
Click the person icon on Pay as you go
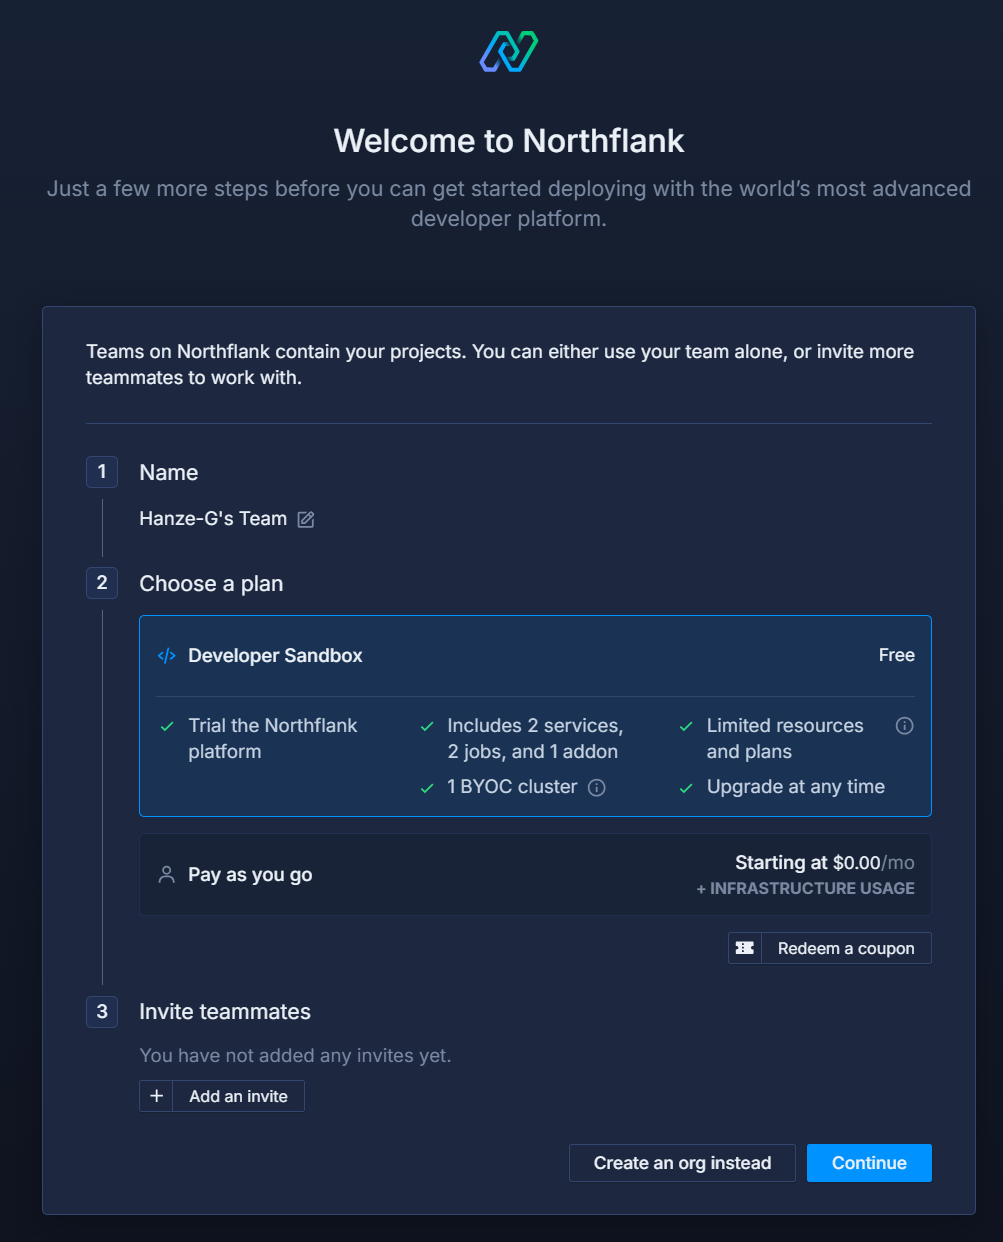click(x=167, y=875)
